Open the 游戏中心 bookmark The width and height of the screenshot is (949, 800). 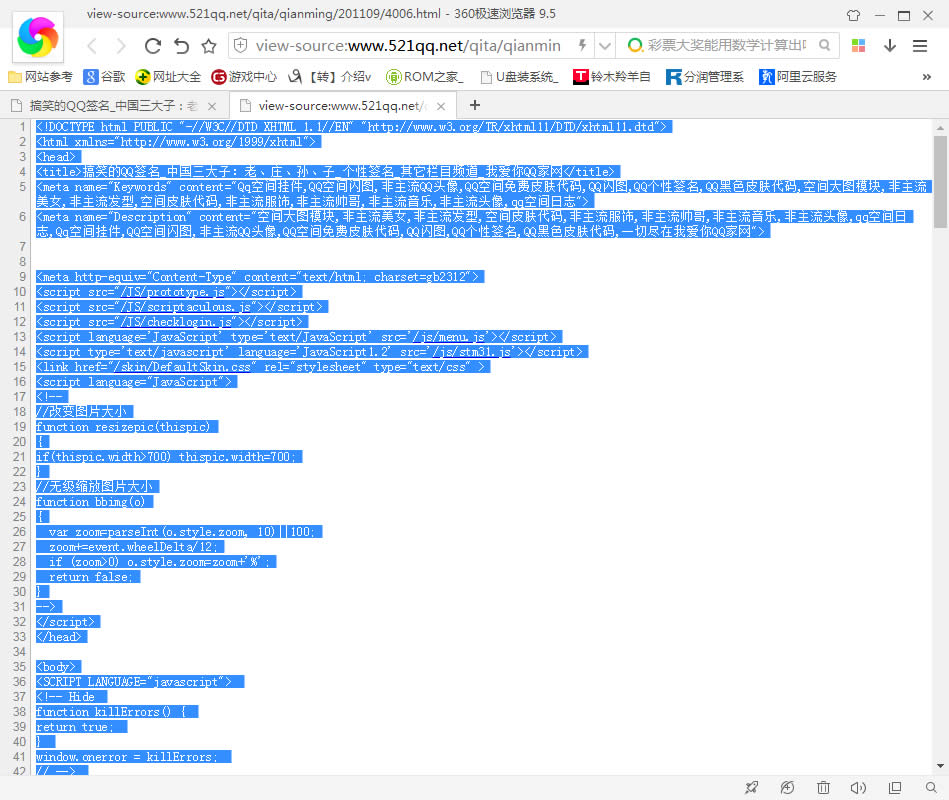244,77
